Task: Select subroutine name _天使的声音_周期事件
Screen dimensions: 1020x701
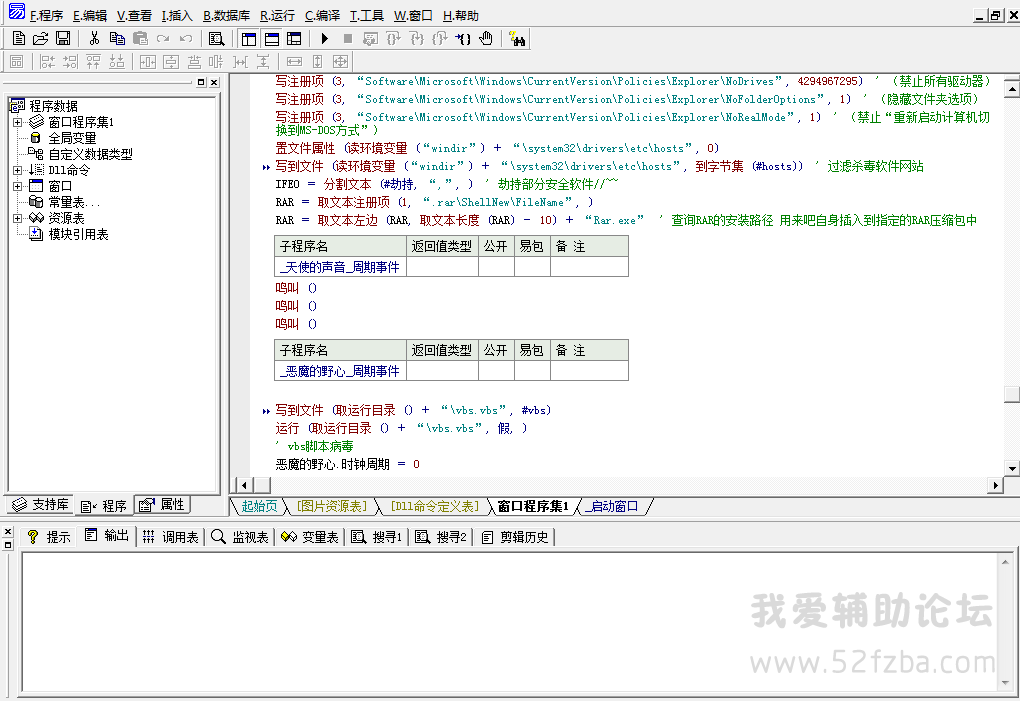Action: click(x=340, y=267)
